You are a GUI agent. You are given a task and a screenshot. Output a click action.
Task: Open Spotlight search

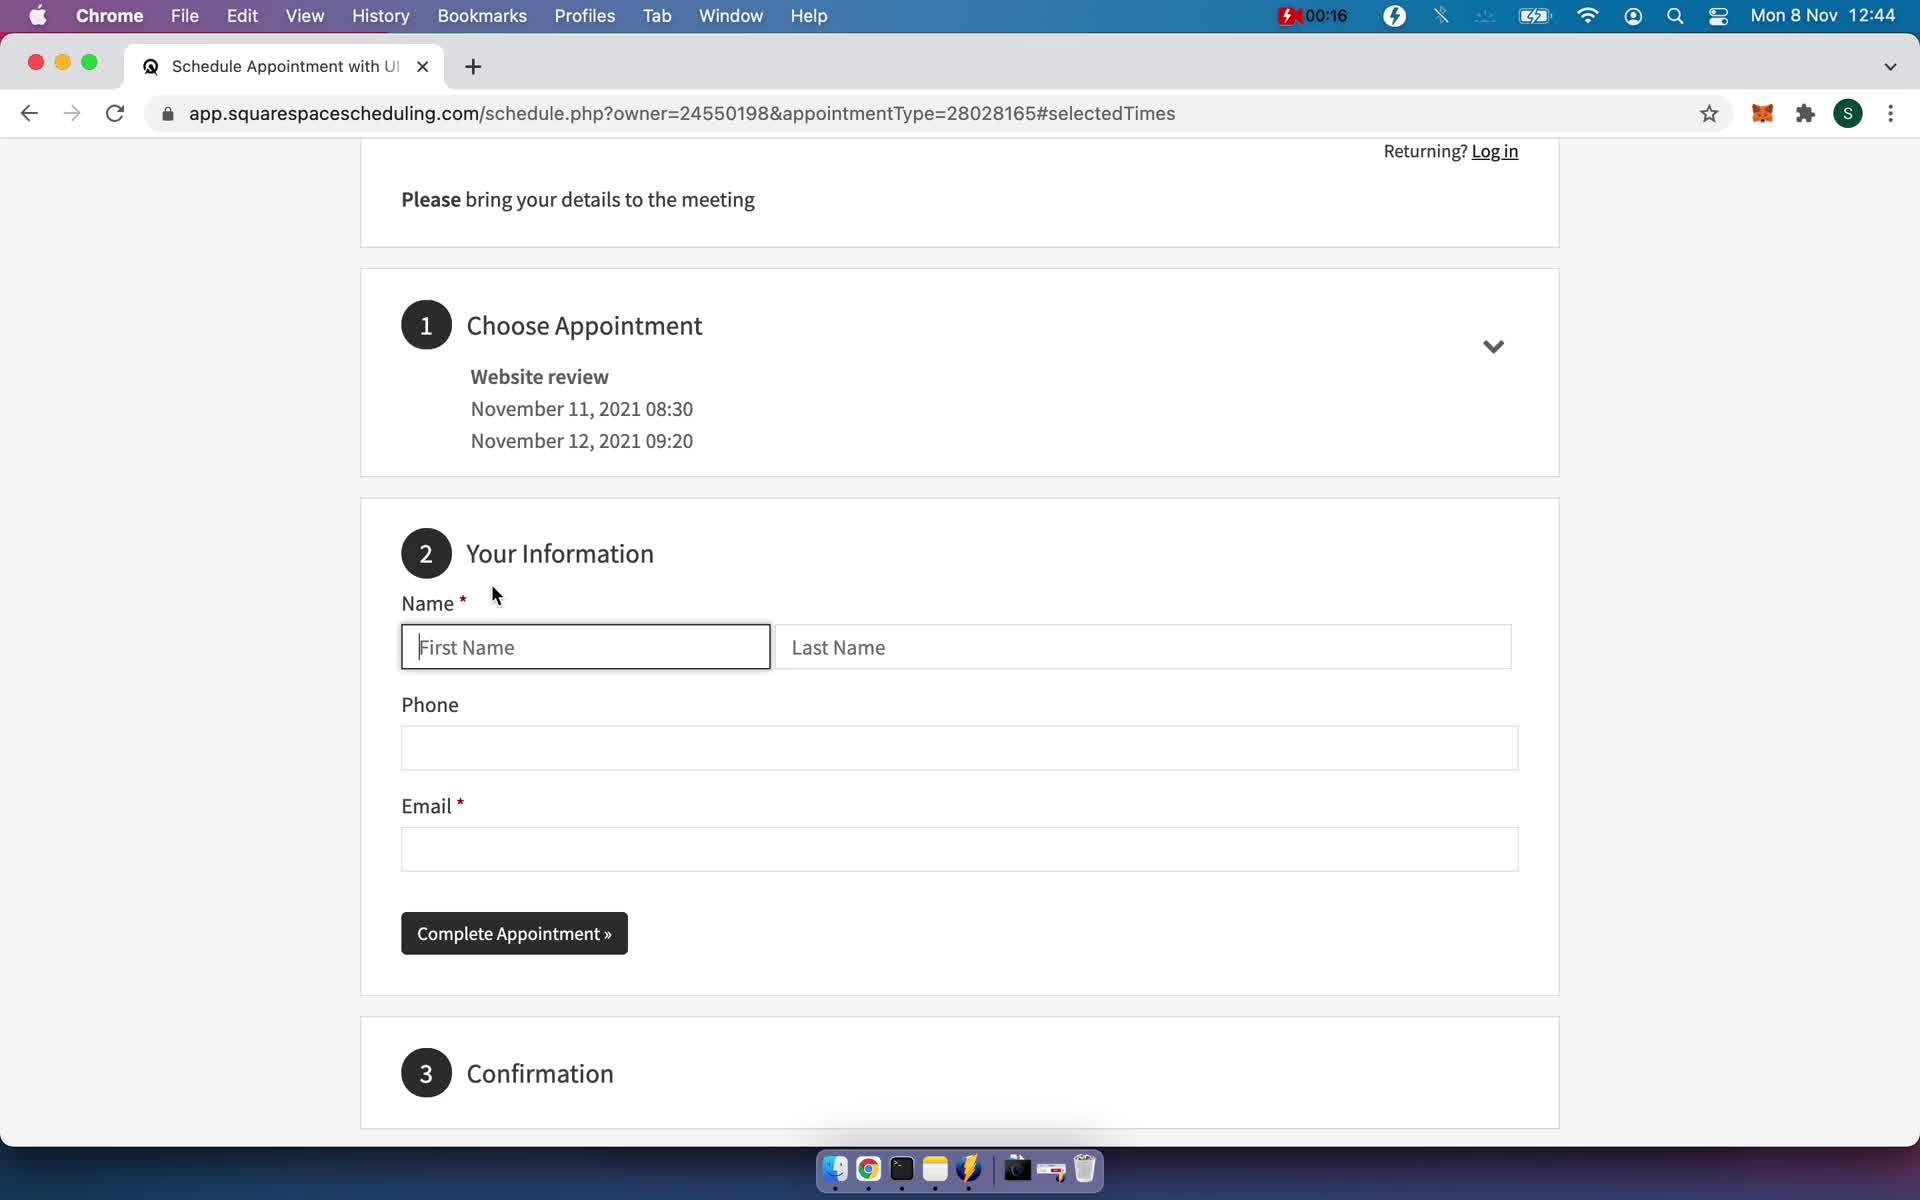pos(1675,16)
